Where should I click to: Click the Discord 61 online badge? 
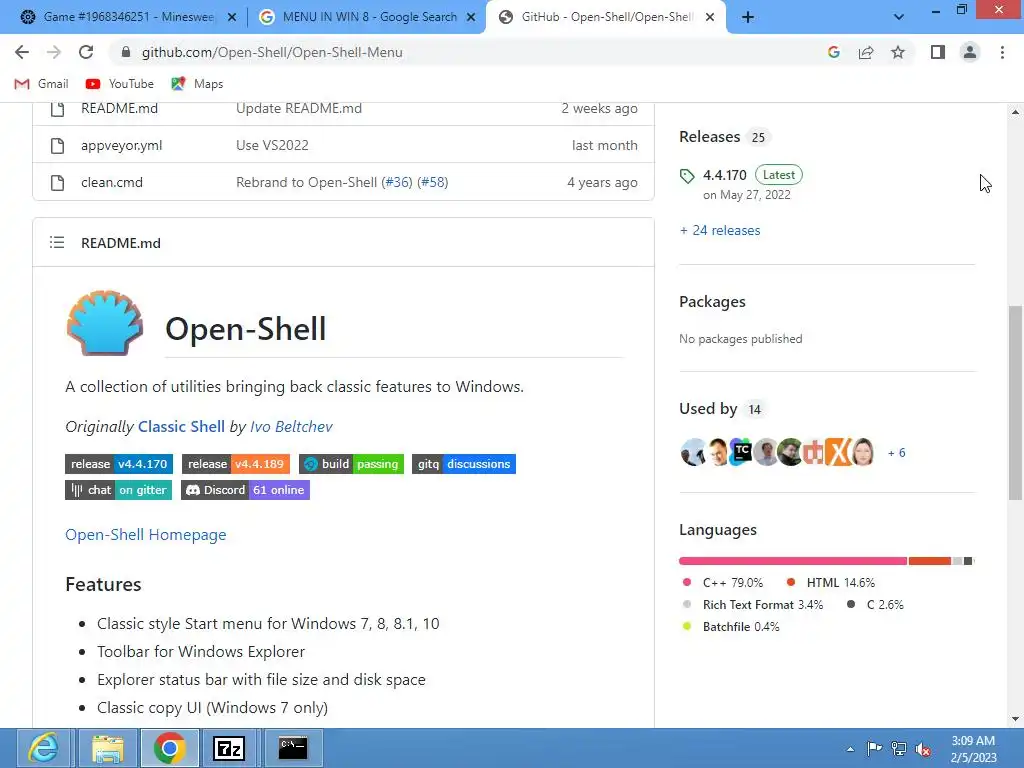point(246,490)
